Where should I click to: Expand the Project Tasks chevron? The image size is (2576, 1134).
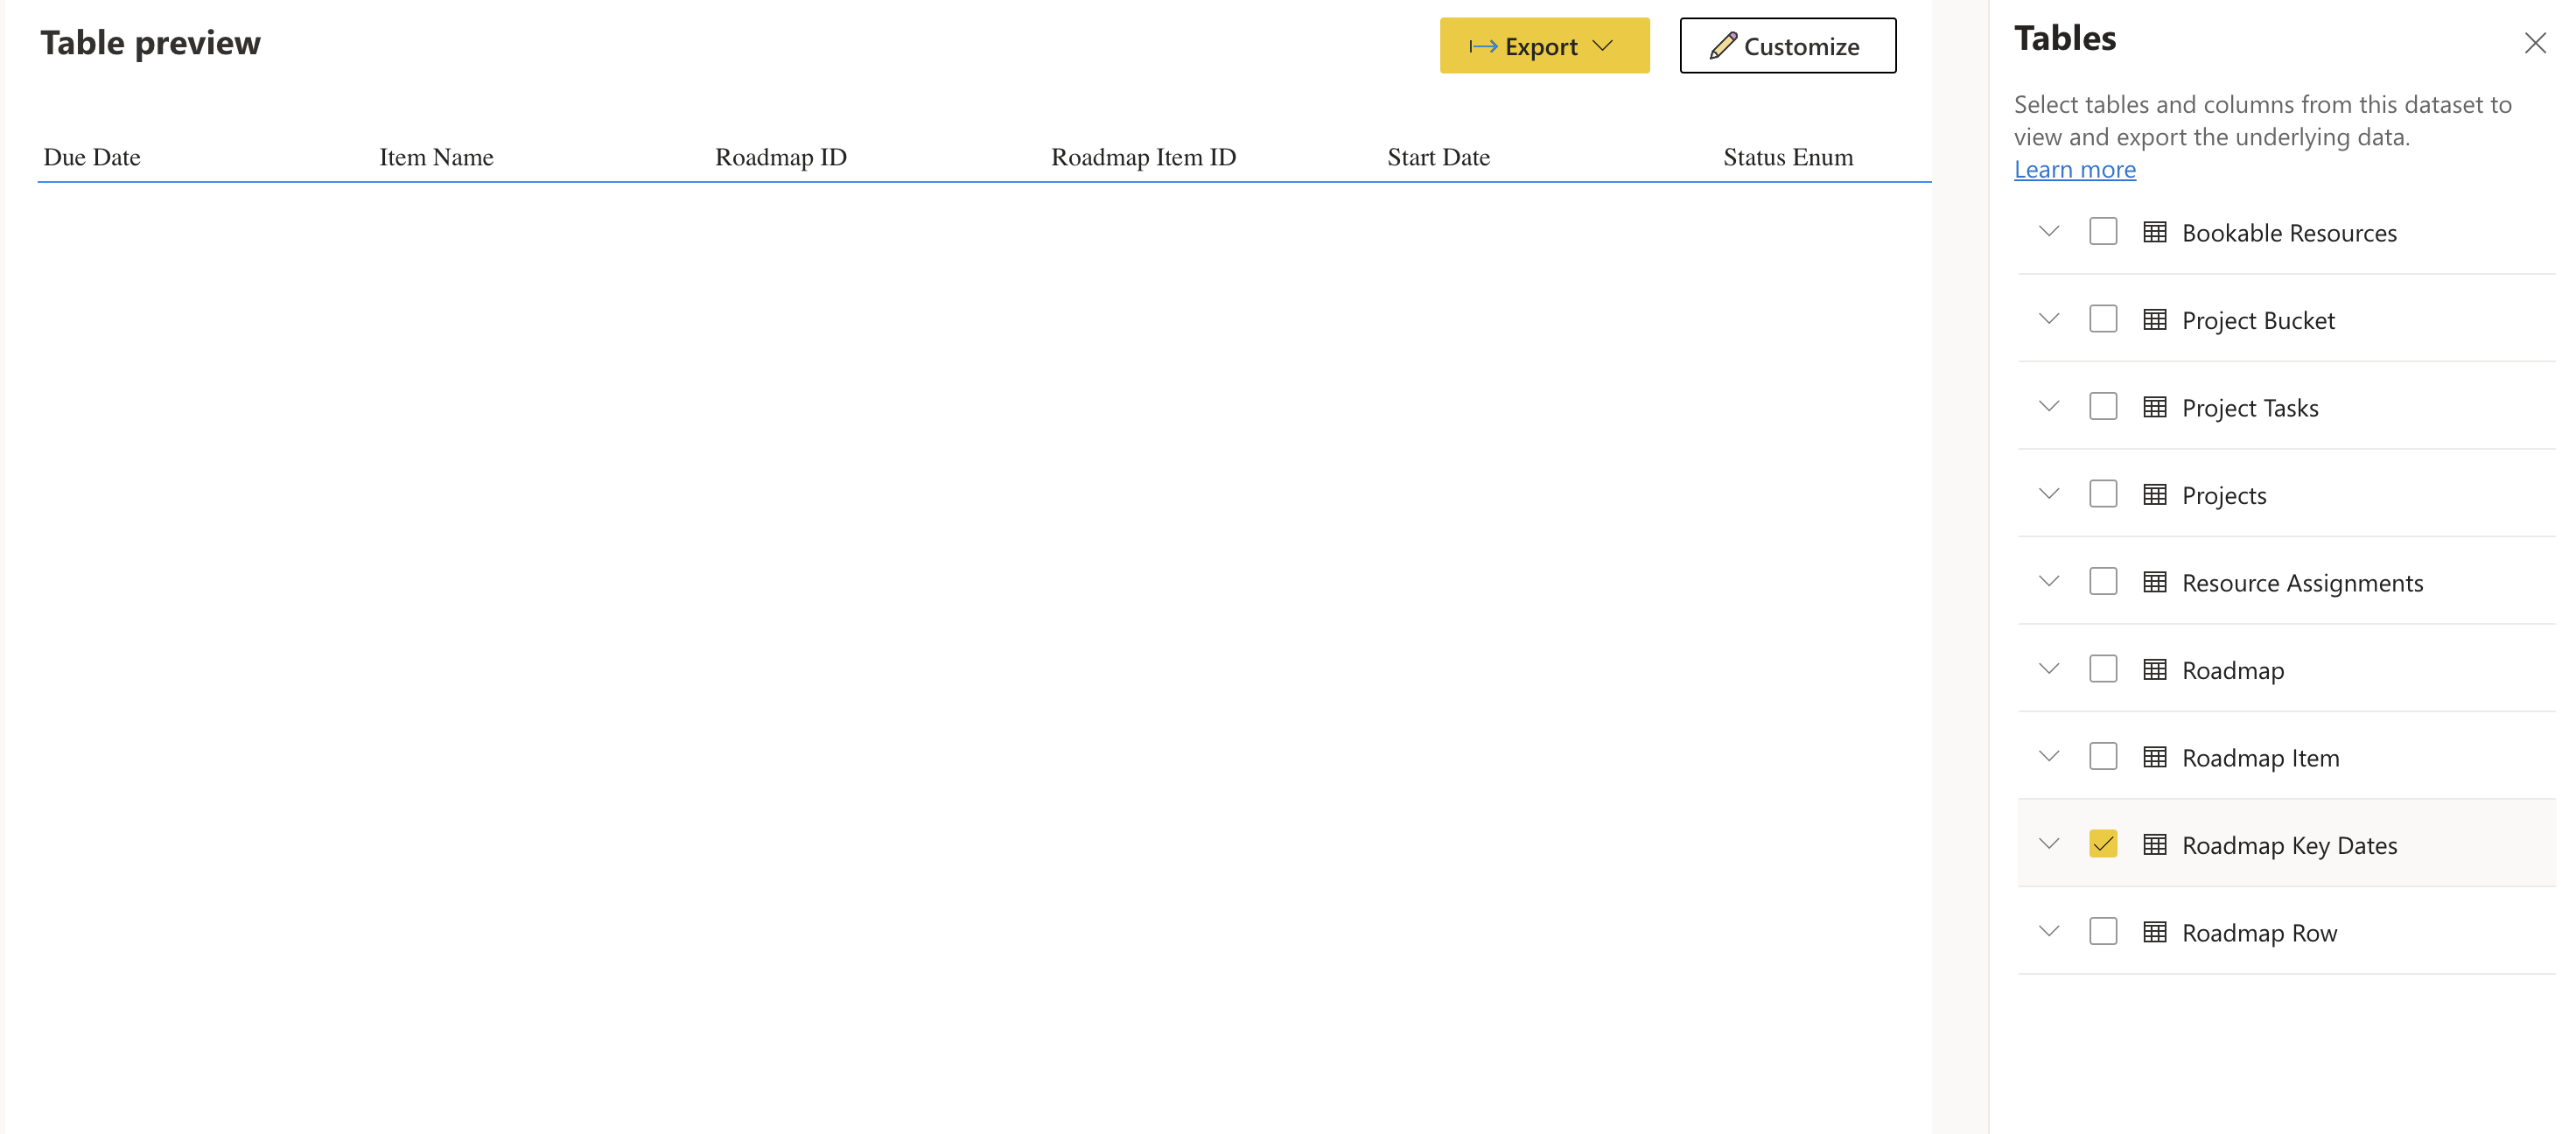click(x=2048, y=407)
